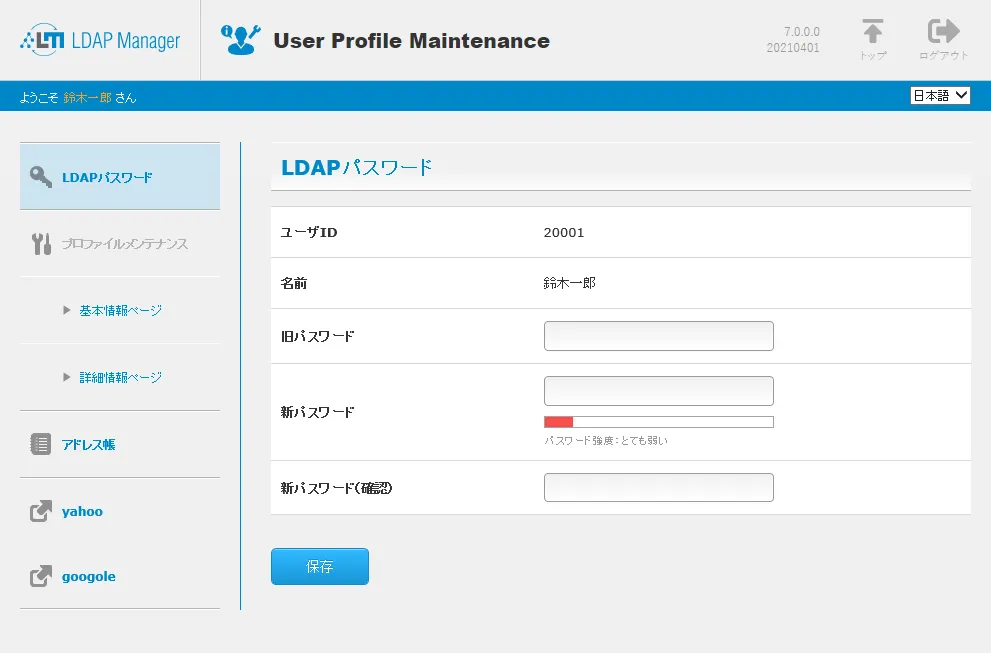Click the user ID value 20001
This screenshot has width=991, height=653.
coord(564,233)
